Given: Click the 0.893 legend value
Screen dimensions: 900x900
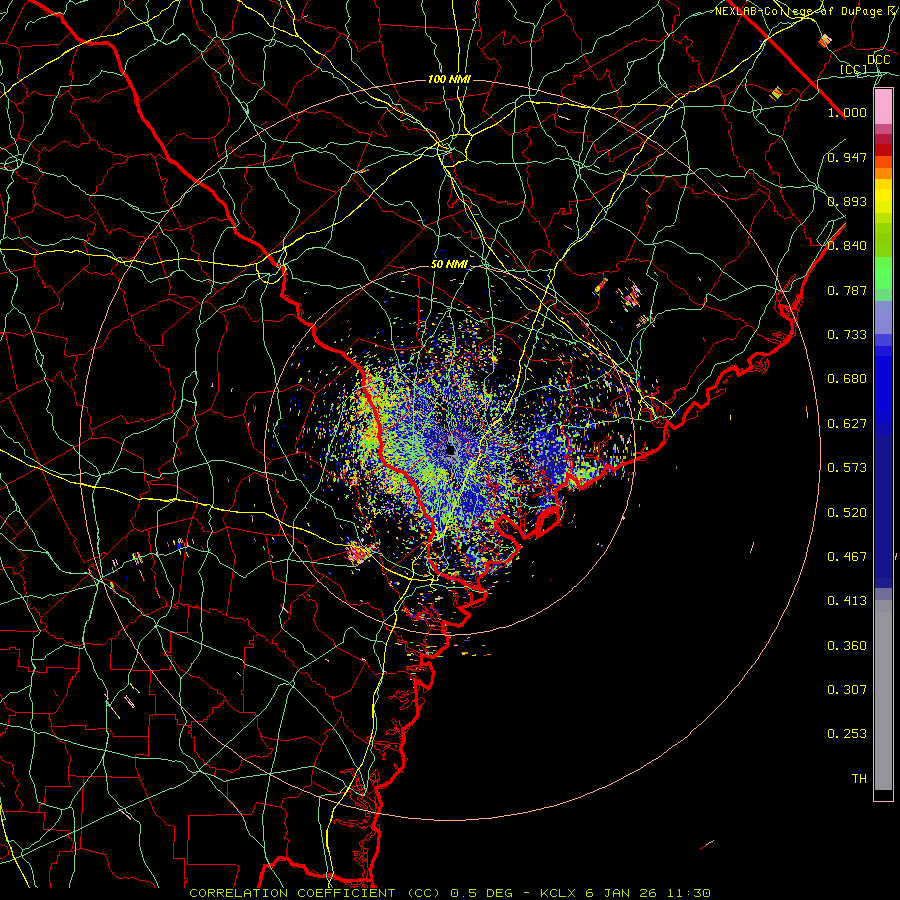Looking at the screenshot, I should point(847,201).
